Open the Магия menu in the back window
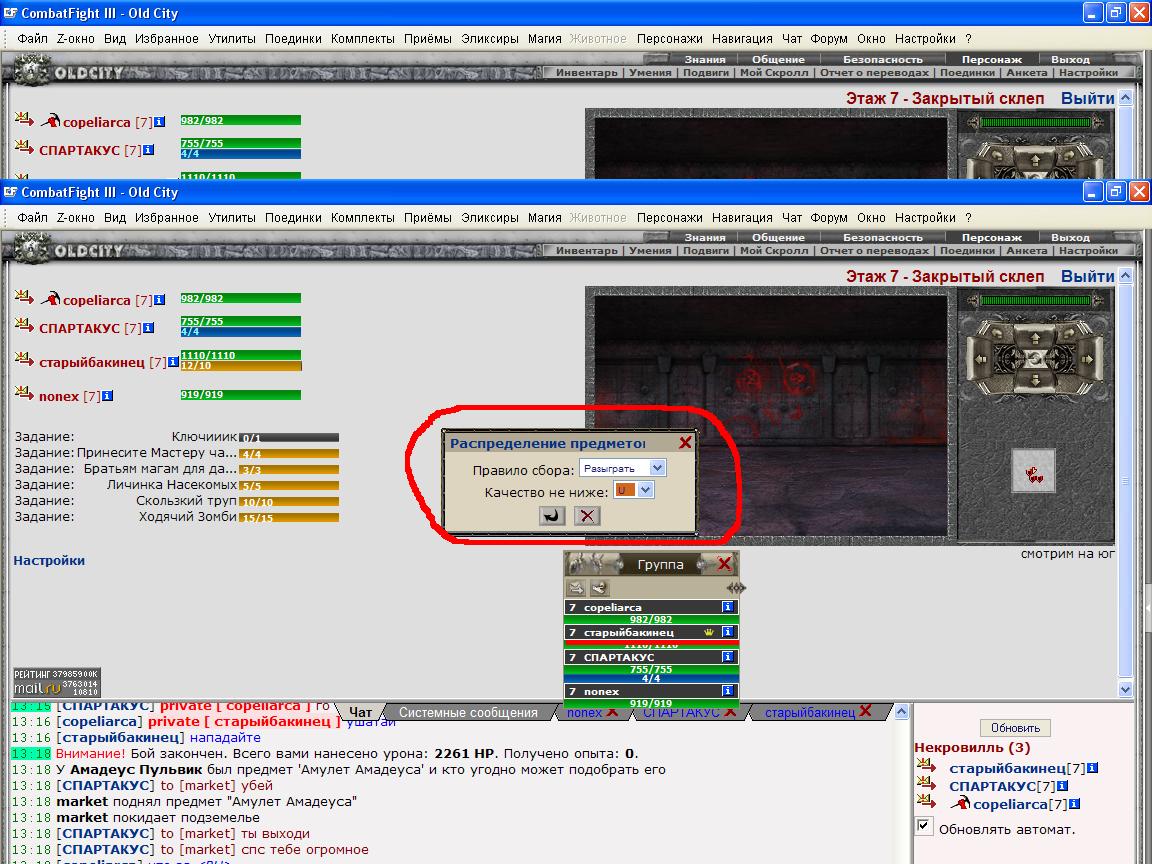Image resolution: width=1152 pixels, height=864 pixels. pyautogui.click(x=544, y=38)
